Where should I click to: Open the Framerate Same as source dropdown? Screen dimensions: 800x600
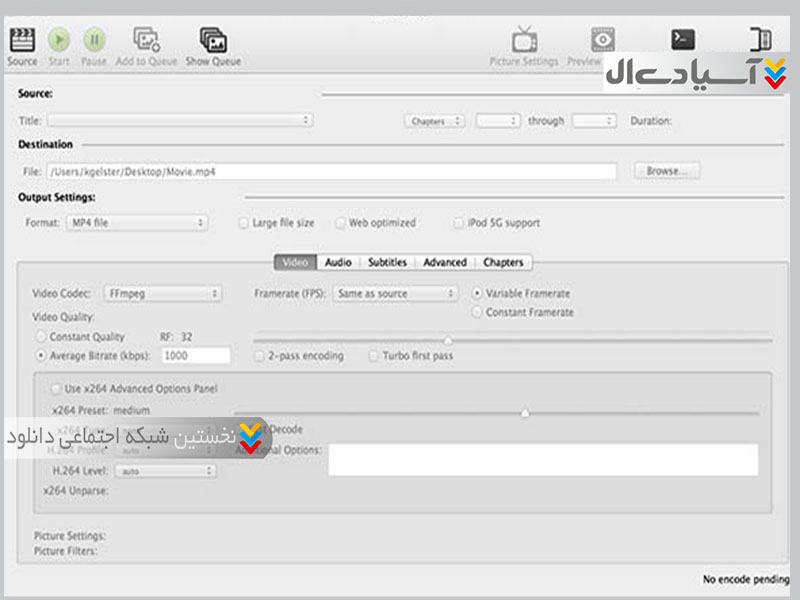click(396, 294)
